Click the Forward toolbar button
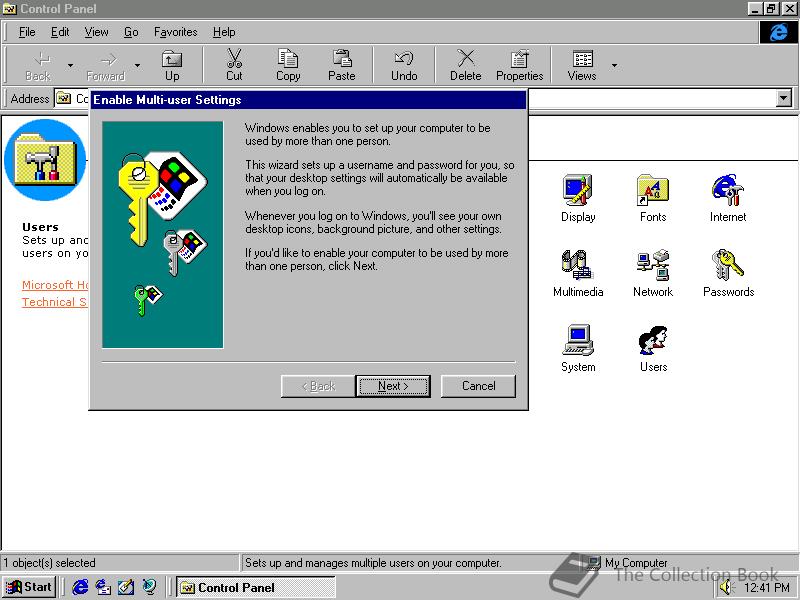The width and height of the screenshot is (800, 600). [106, 65]
